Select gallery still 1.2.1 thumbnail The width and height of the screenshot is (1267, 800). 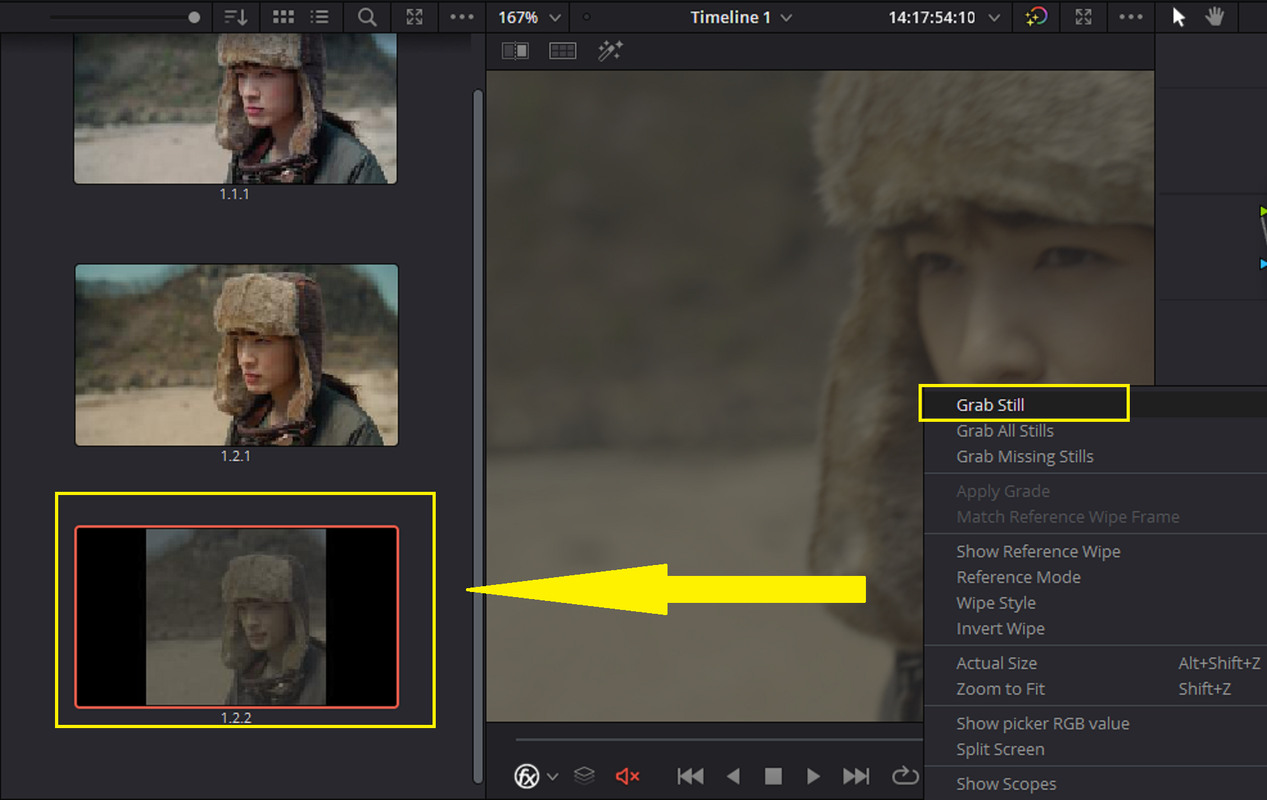click(236, 355)
